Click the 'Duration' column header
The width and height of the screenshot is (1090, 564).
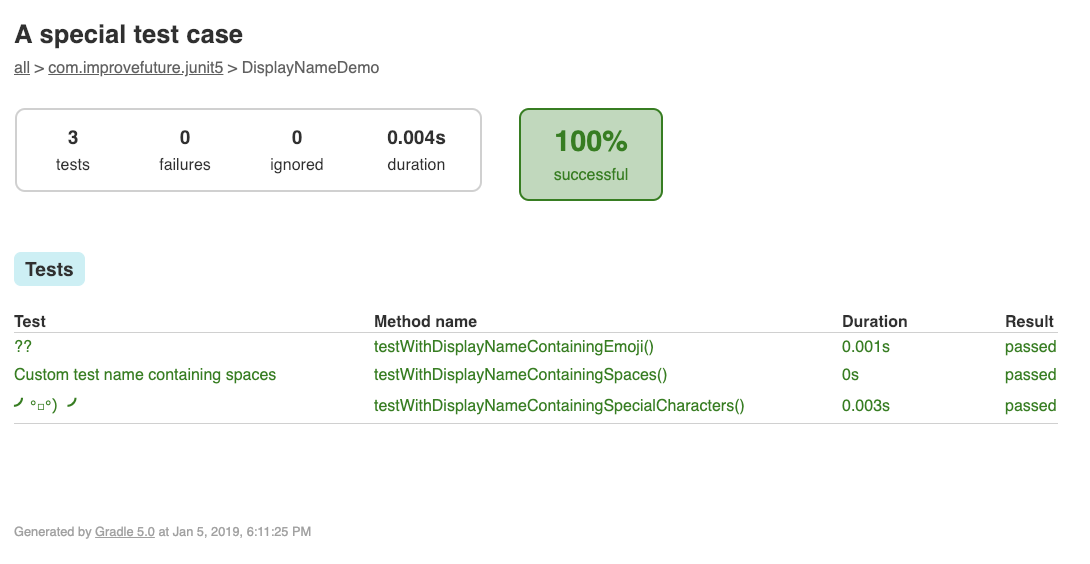pyautogui.click(x=874, y=321)
